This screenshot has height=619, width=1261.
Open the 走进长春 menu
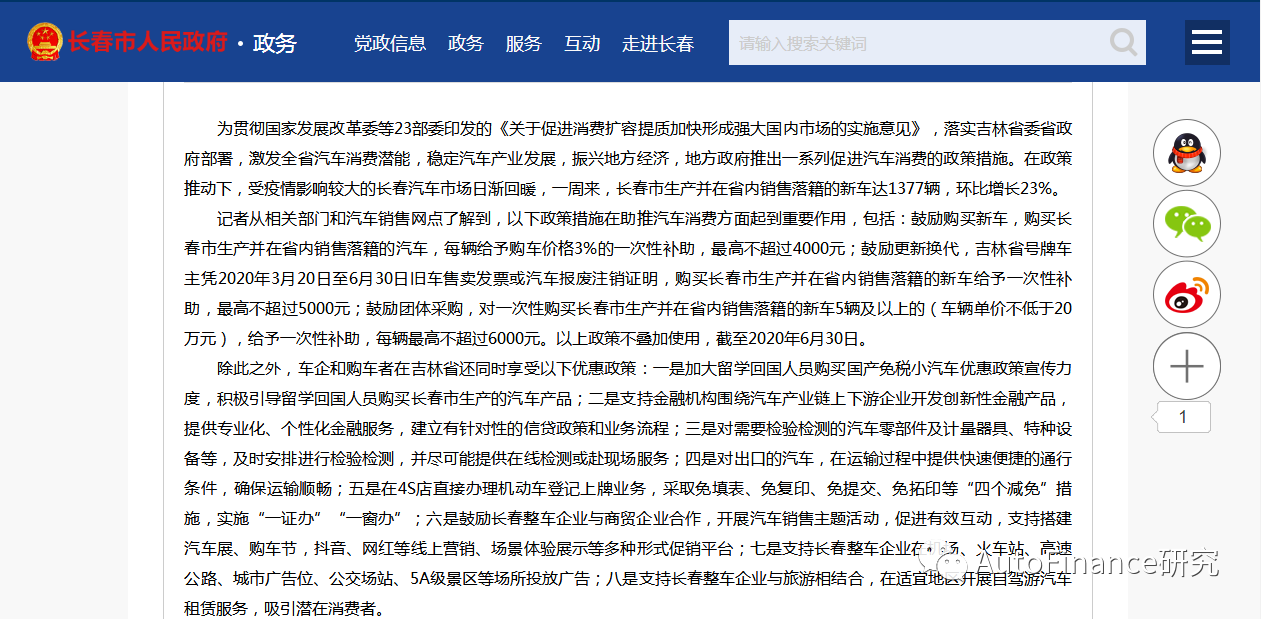[658, 43]
